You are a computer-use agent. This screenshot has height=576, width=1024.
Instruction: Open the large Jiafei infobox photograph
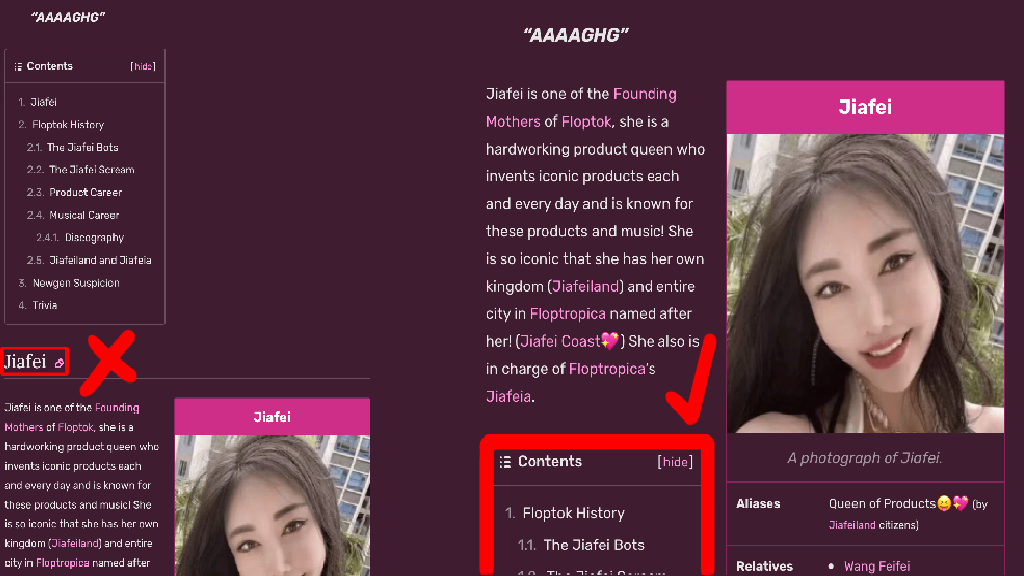tap(865, 283)
